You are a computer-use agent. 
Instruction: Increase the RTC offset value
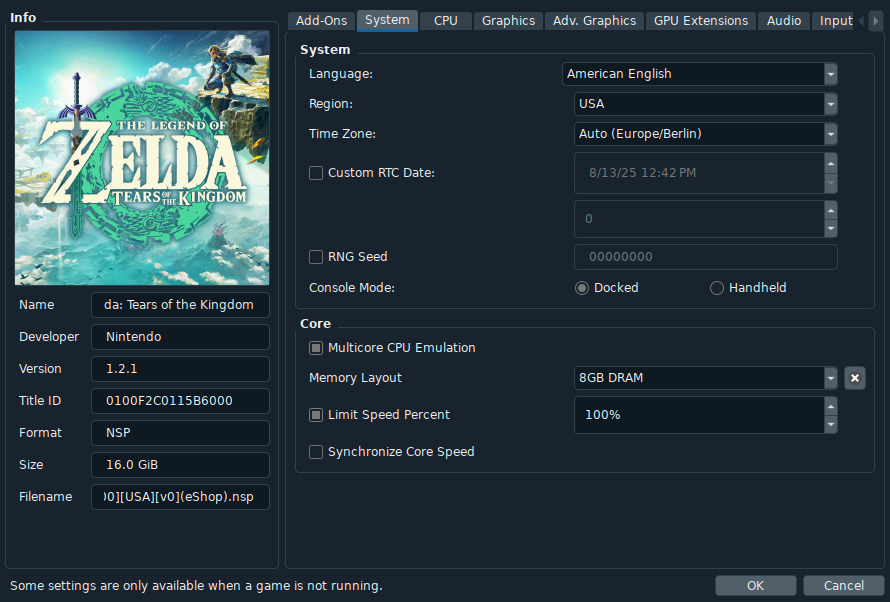point(830,210)
